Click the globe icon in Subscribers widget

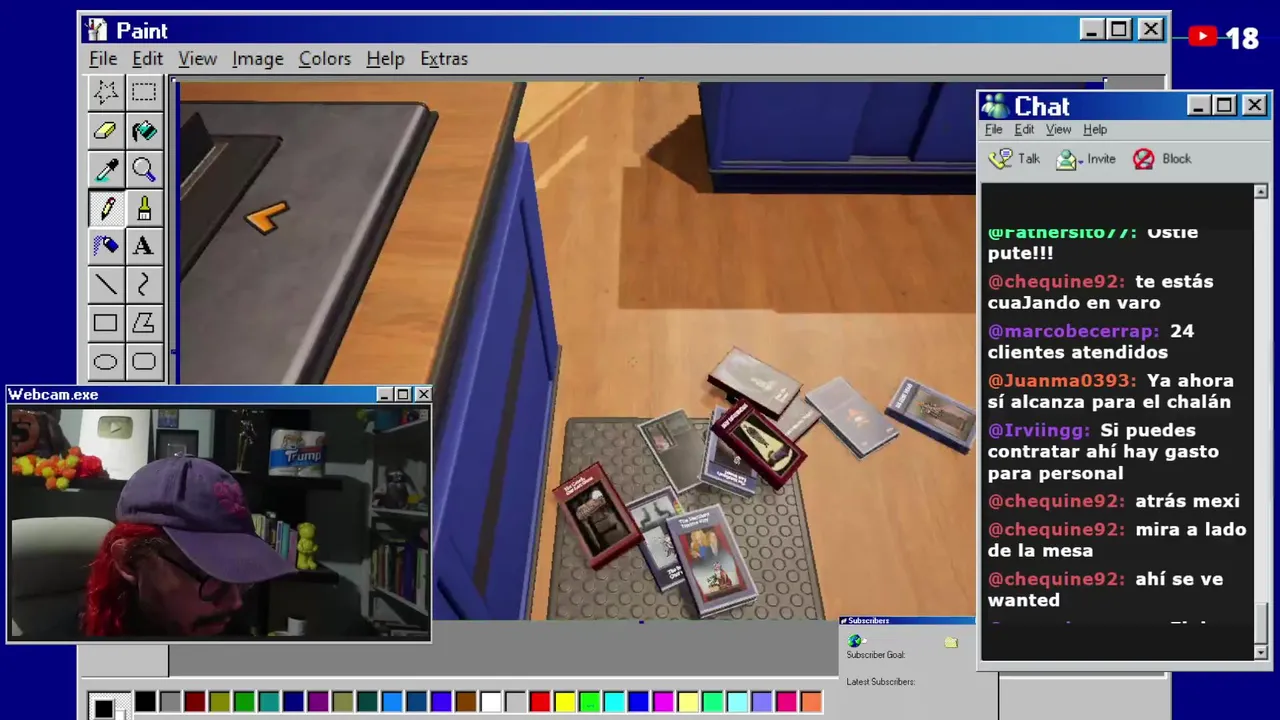click(855, 641)
